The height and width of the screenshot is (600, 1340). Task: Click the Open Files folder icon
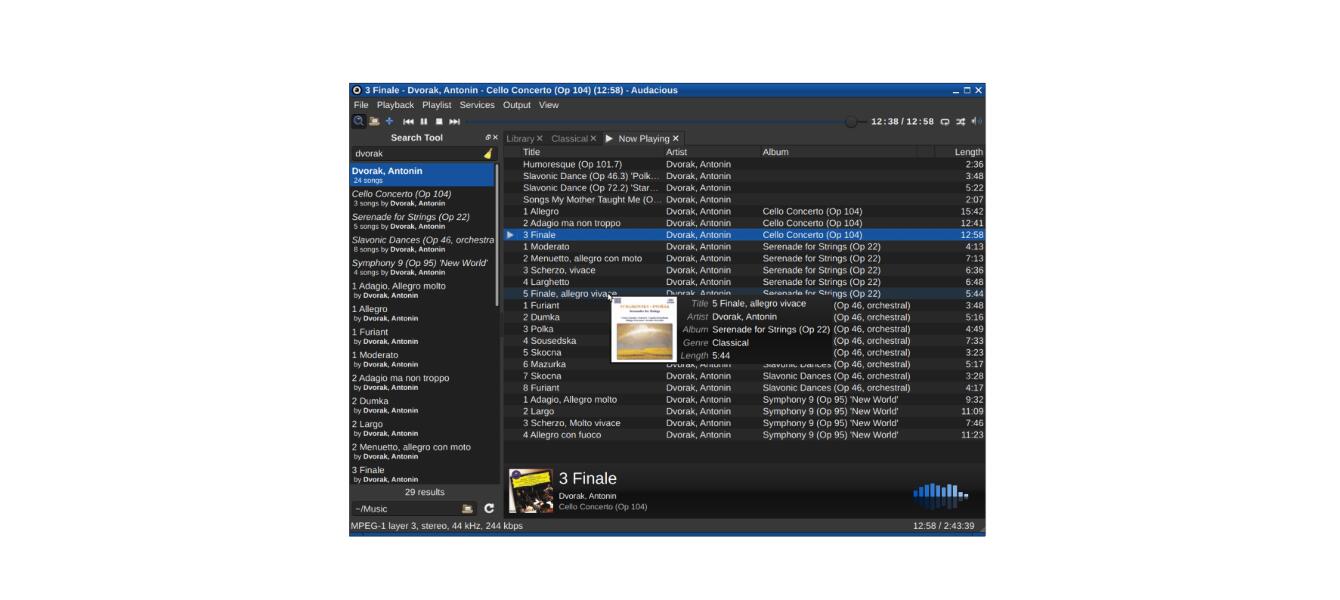(374, 121)
